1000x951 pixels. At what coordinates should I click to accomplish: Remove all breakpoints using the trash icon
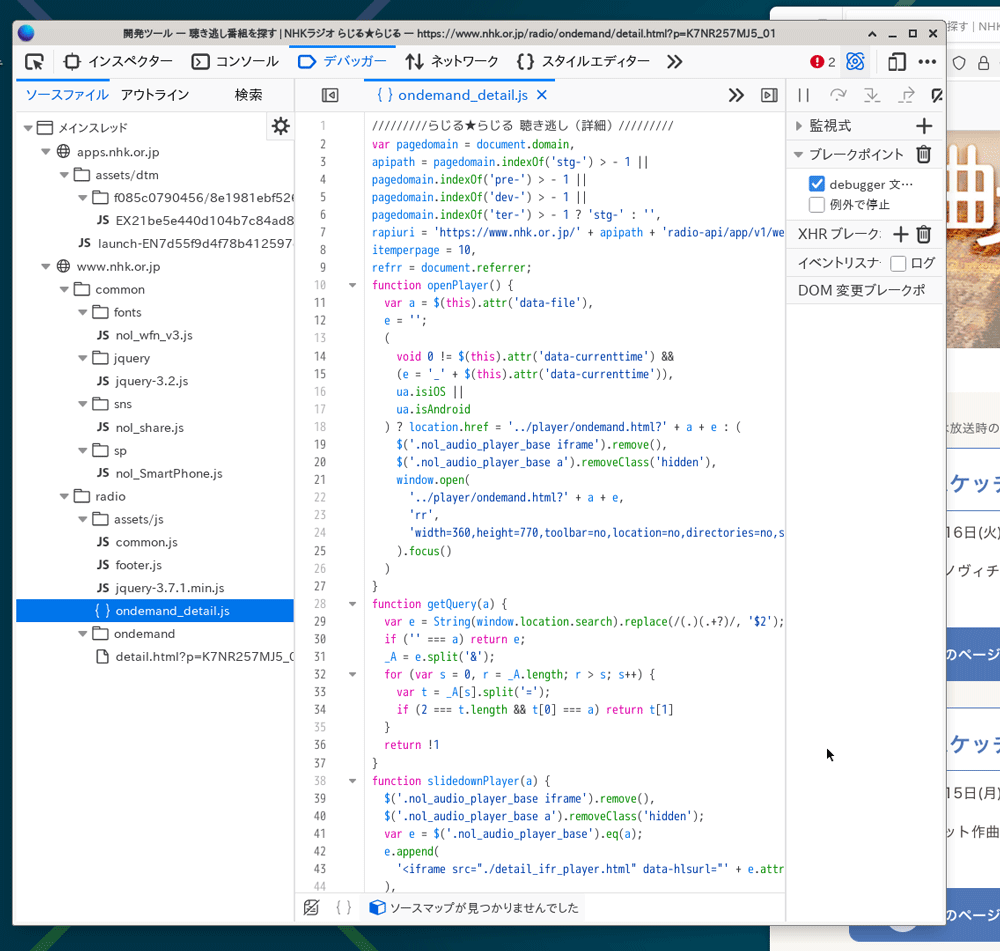923,155
